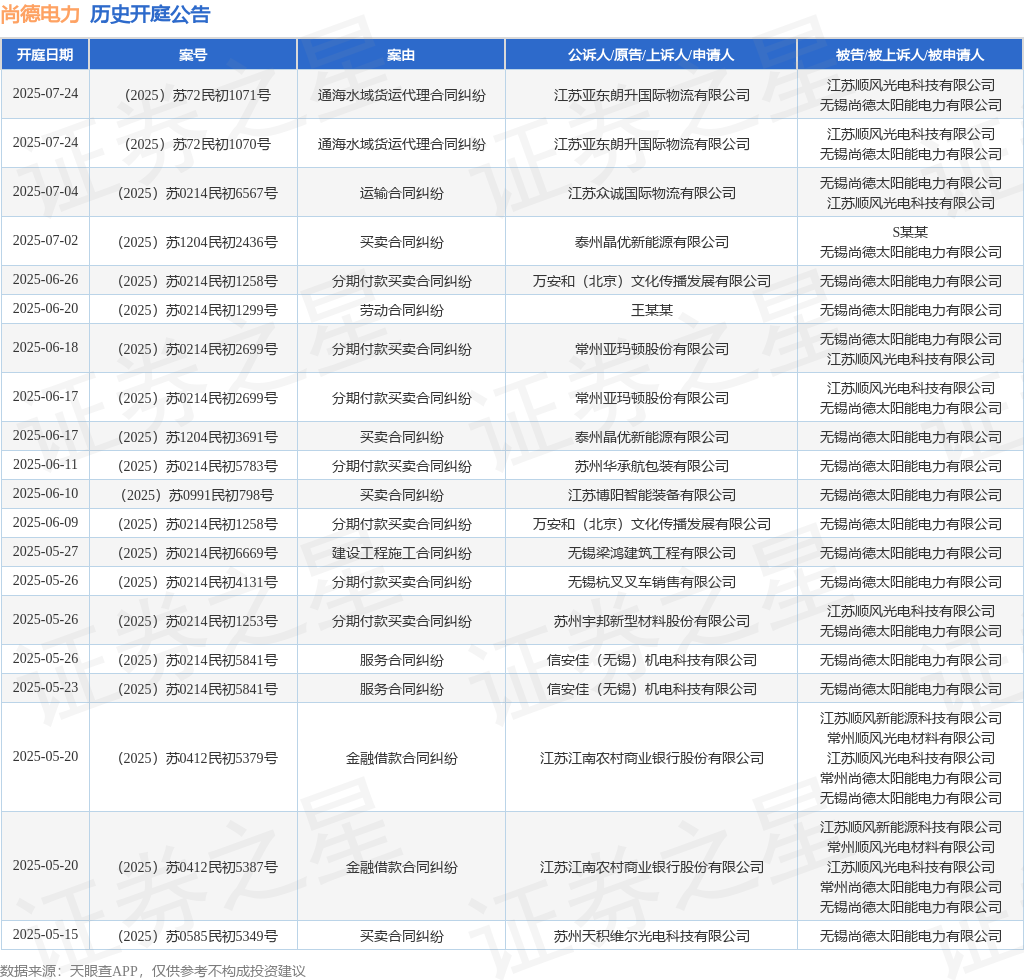The width and height of the screenshot is (1024, 980).
Task: Click 劳动合同纠纷 cause cell
Action: point(401,310)
